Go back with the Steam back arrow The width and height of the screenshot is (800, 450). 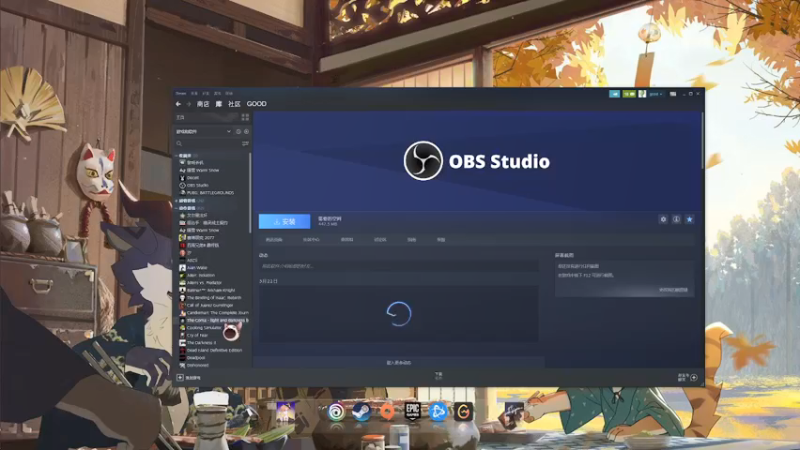pos(178,104)
